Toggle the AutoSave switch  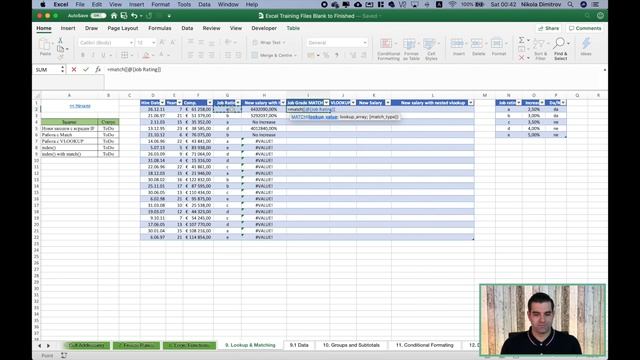click(98, 16)
